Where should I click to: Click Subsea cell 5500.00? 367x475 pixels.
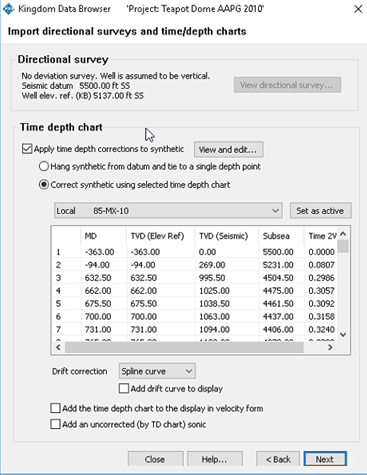point(278,252)
